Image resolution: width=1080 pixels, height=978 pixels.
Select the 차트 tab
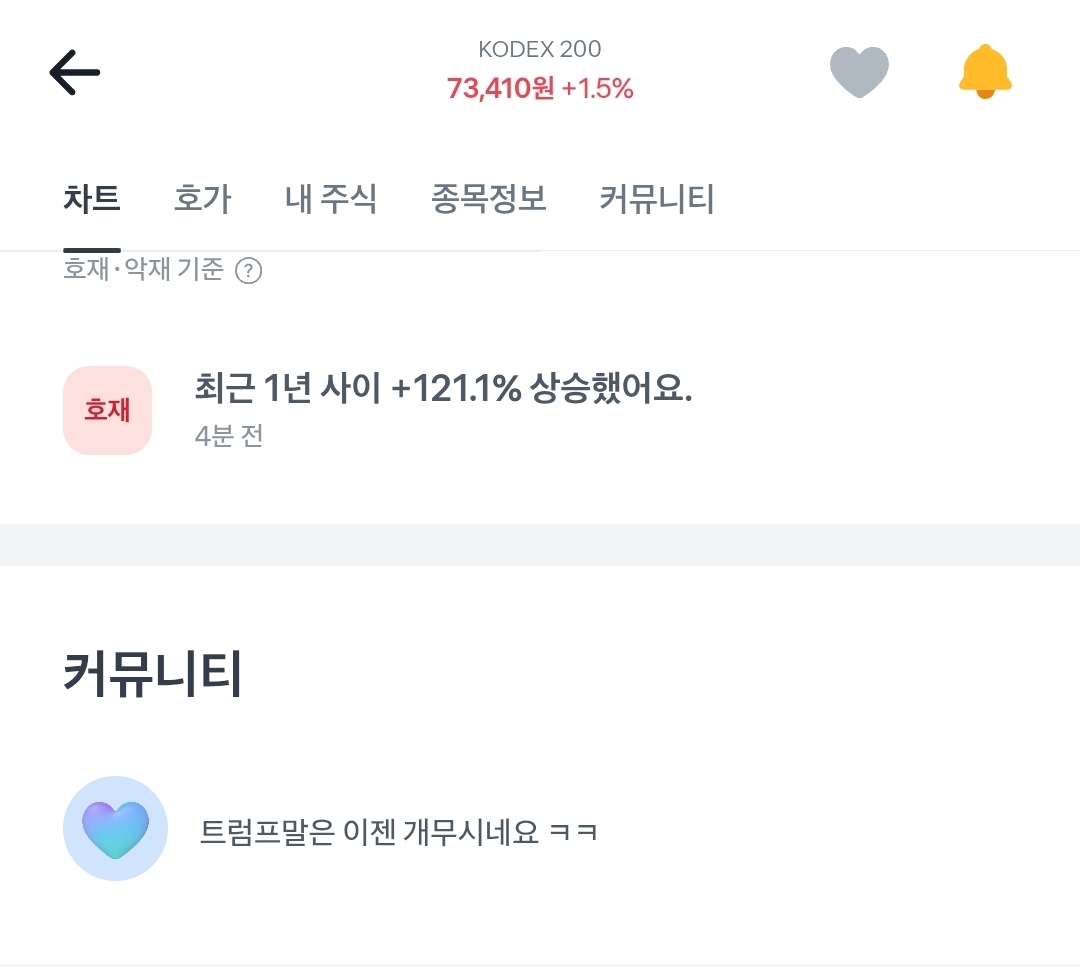(x=92, y=200)
